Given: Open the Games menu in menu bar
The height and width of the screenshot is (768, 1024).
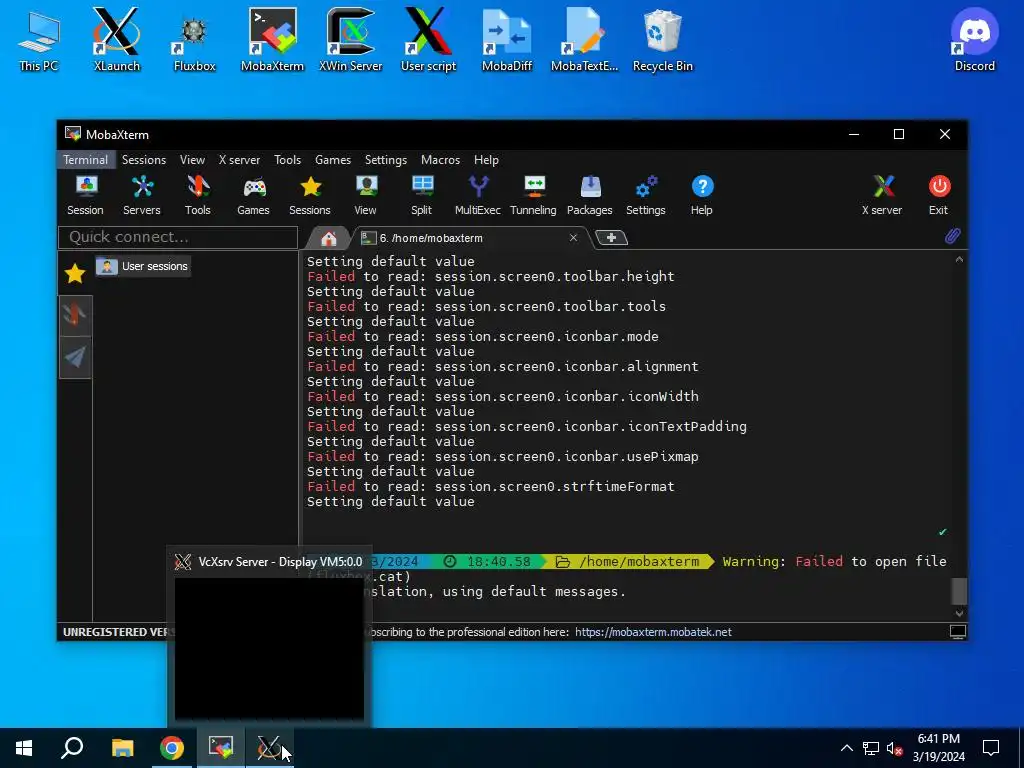Looking at the screenshot, I should click(x=332, y=159).
